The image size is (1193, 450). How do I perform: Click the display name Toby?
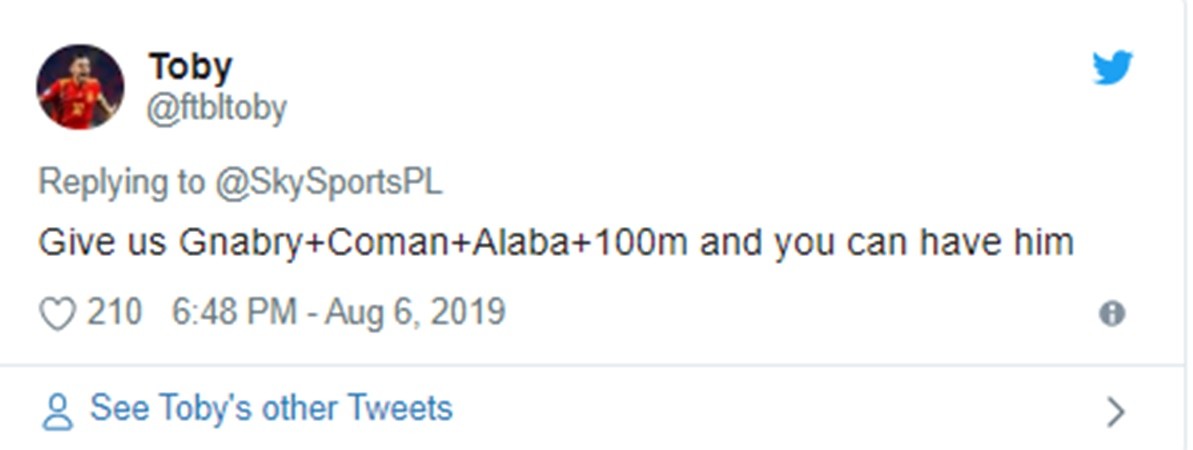190,67
